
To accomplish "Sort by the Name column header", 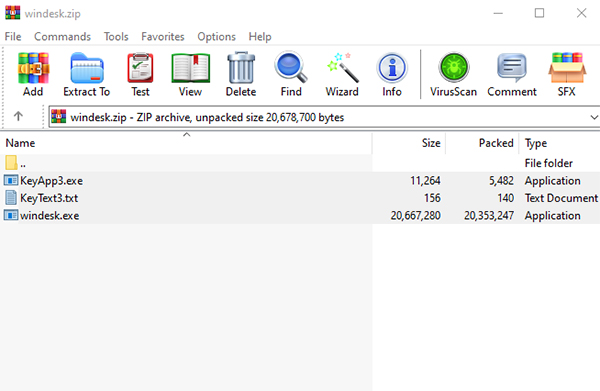I will [186, 143].
